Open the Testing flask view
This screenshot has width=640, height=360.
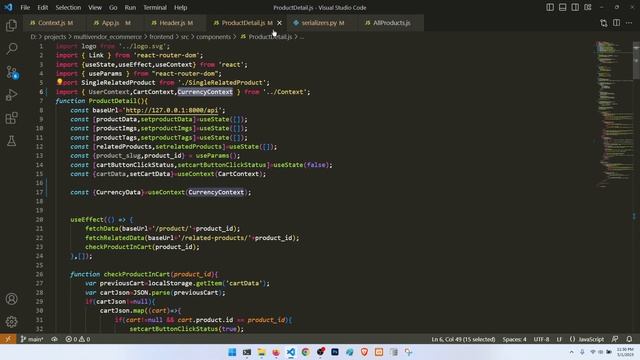(x=11, y=141)
